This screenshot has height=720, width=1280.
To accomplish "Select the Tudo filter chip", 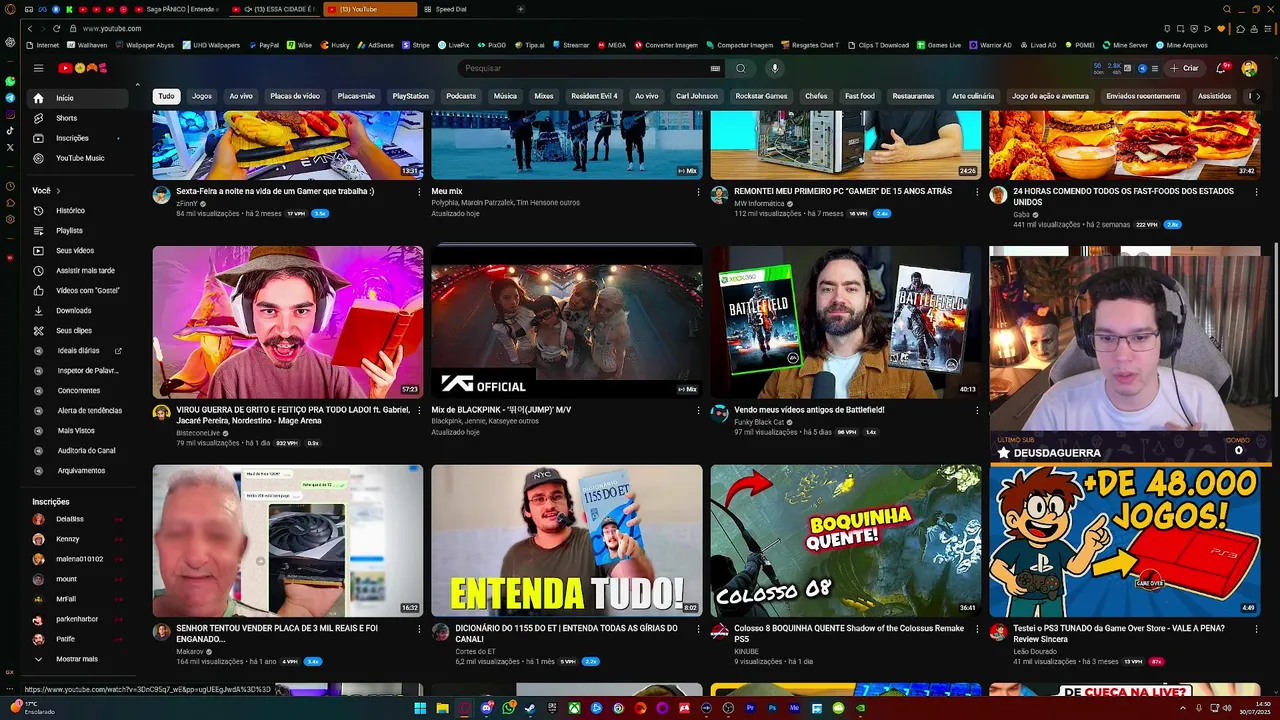I will (x=166, y=96).
